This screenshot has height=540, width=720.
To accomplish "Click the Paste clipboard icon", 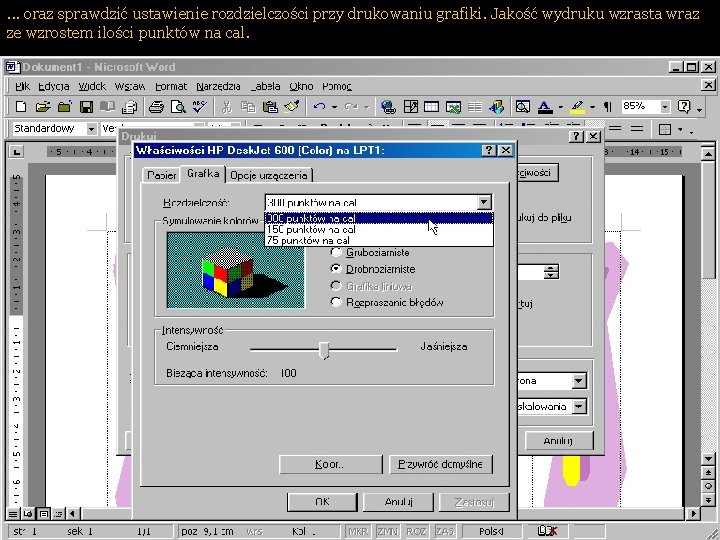I will point(270,107).
